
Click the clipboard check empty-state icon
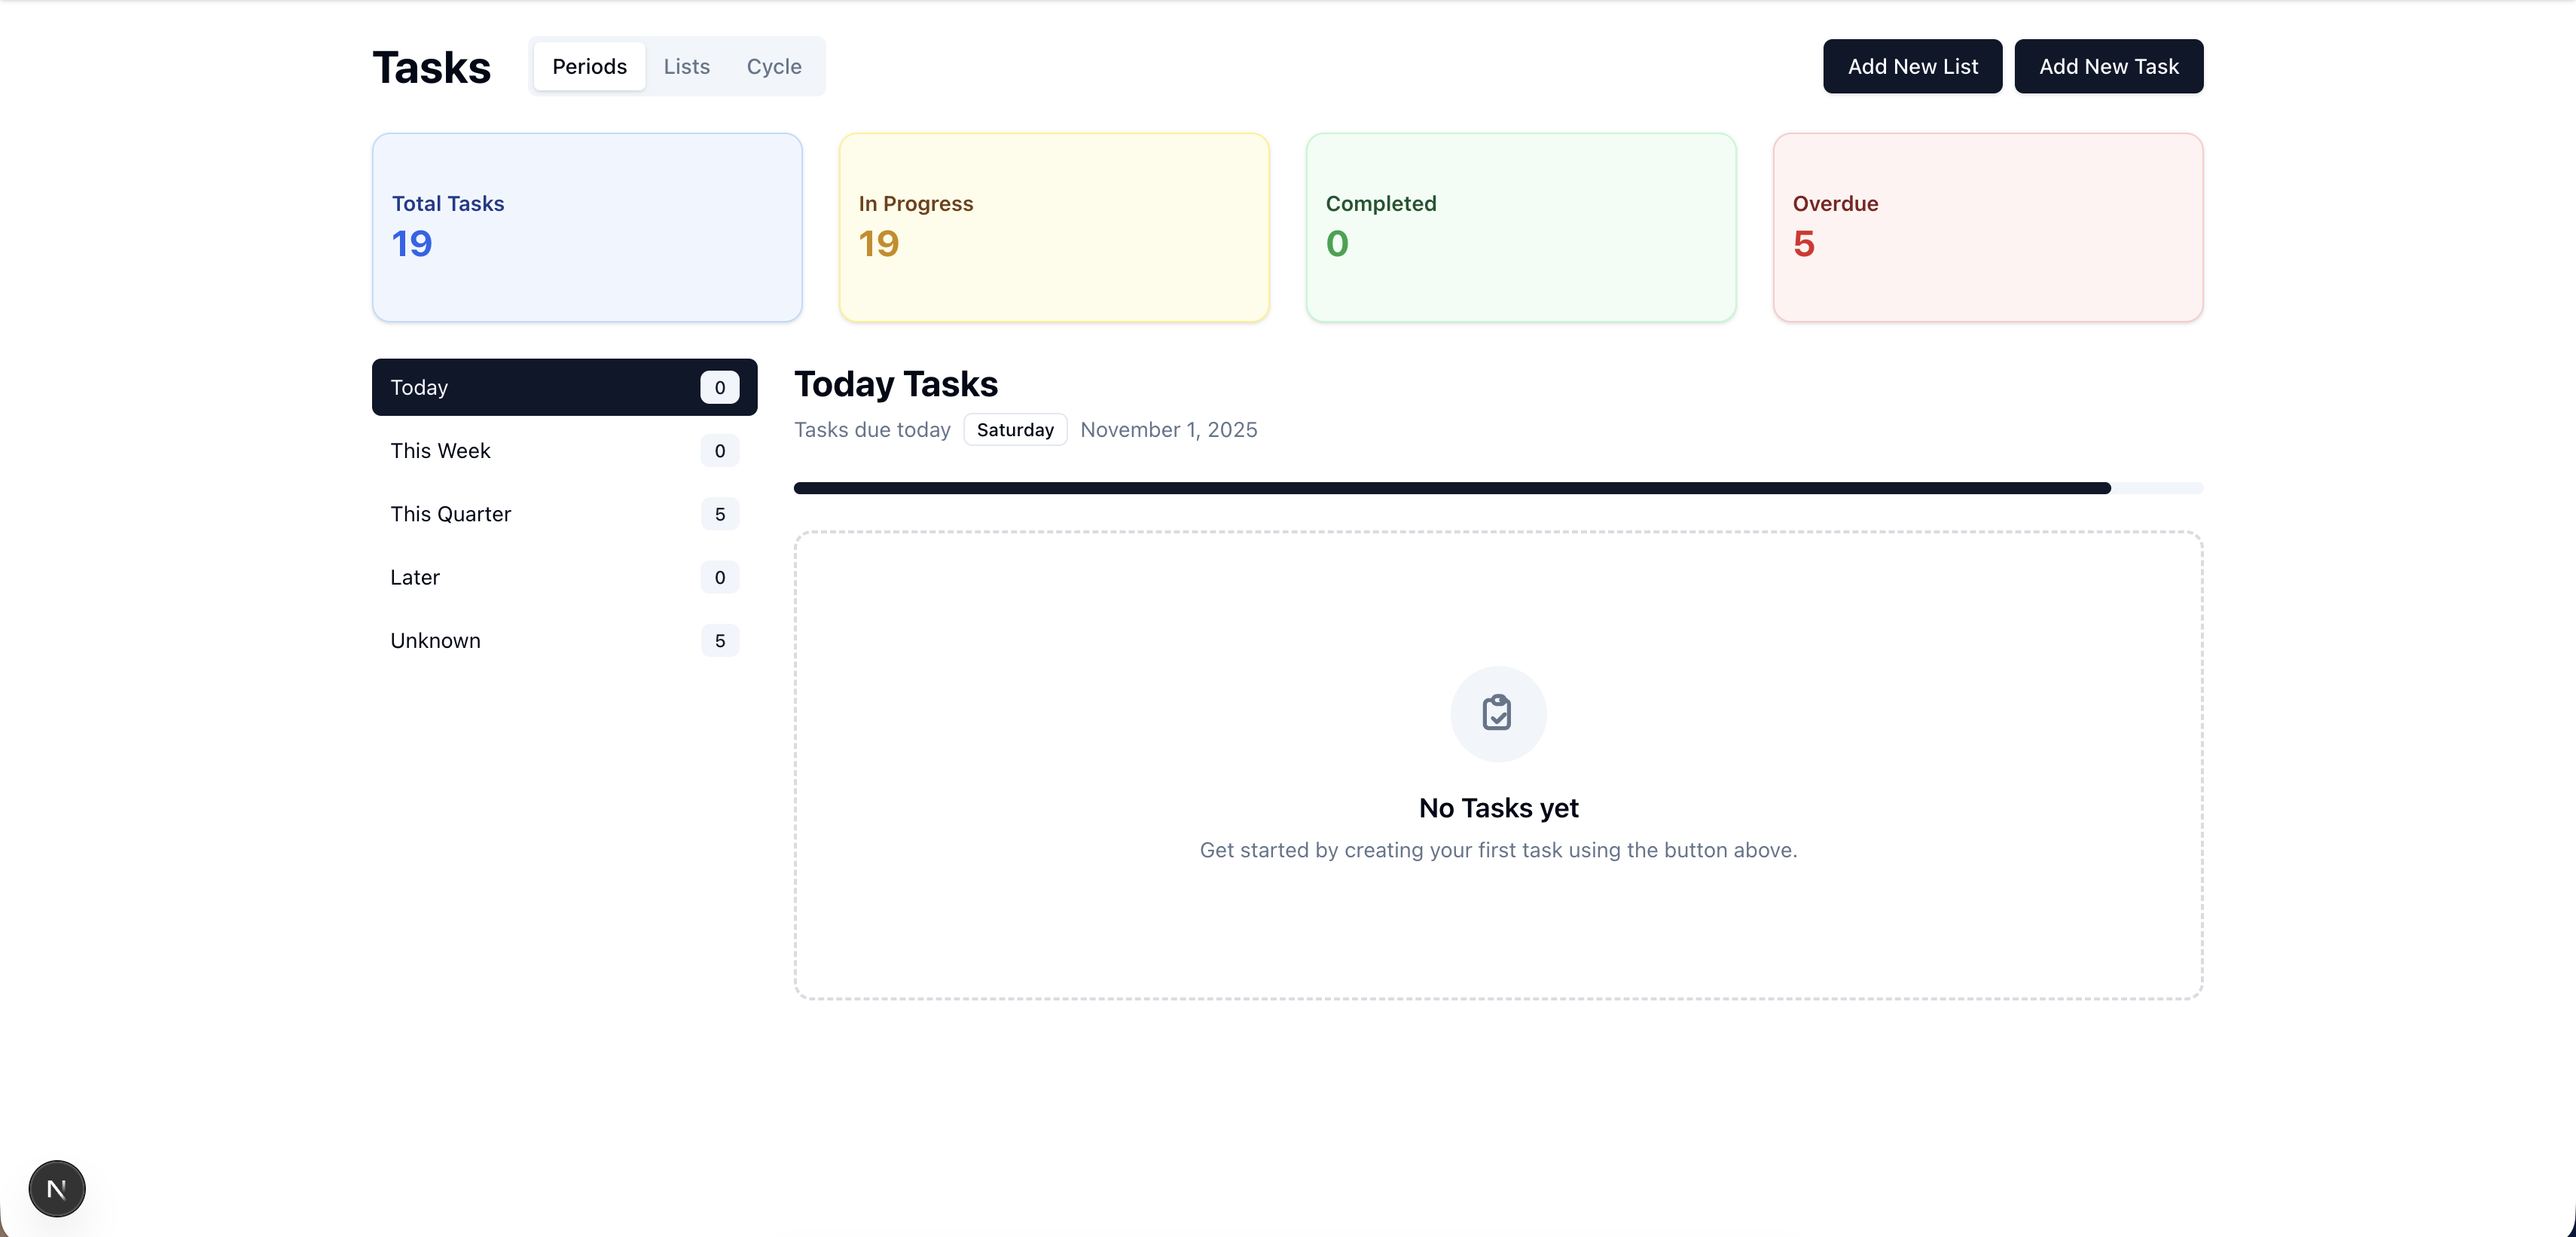pos(1497,713)
